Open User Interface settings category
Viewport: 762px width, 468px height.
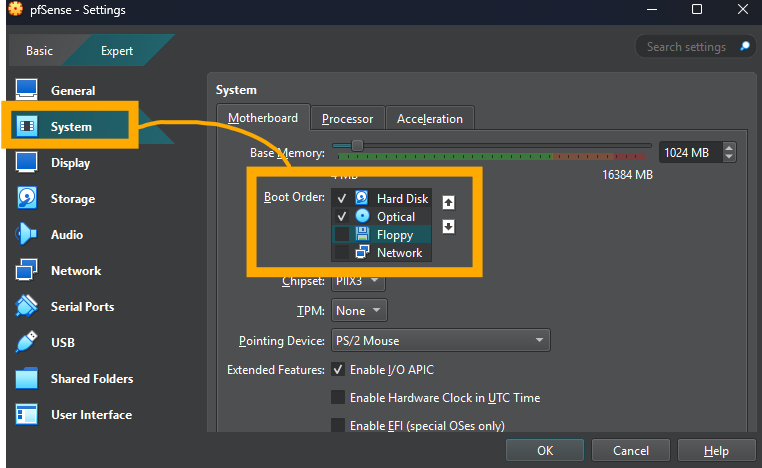click(x=91, y=415)
